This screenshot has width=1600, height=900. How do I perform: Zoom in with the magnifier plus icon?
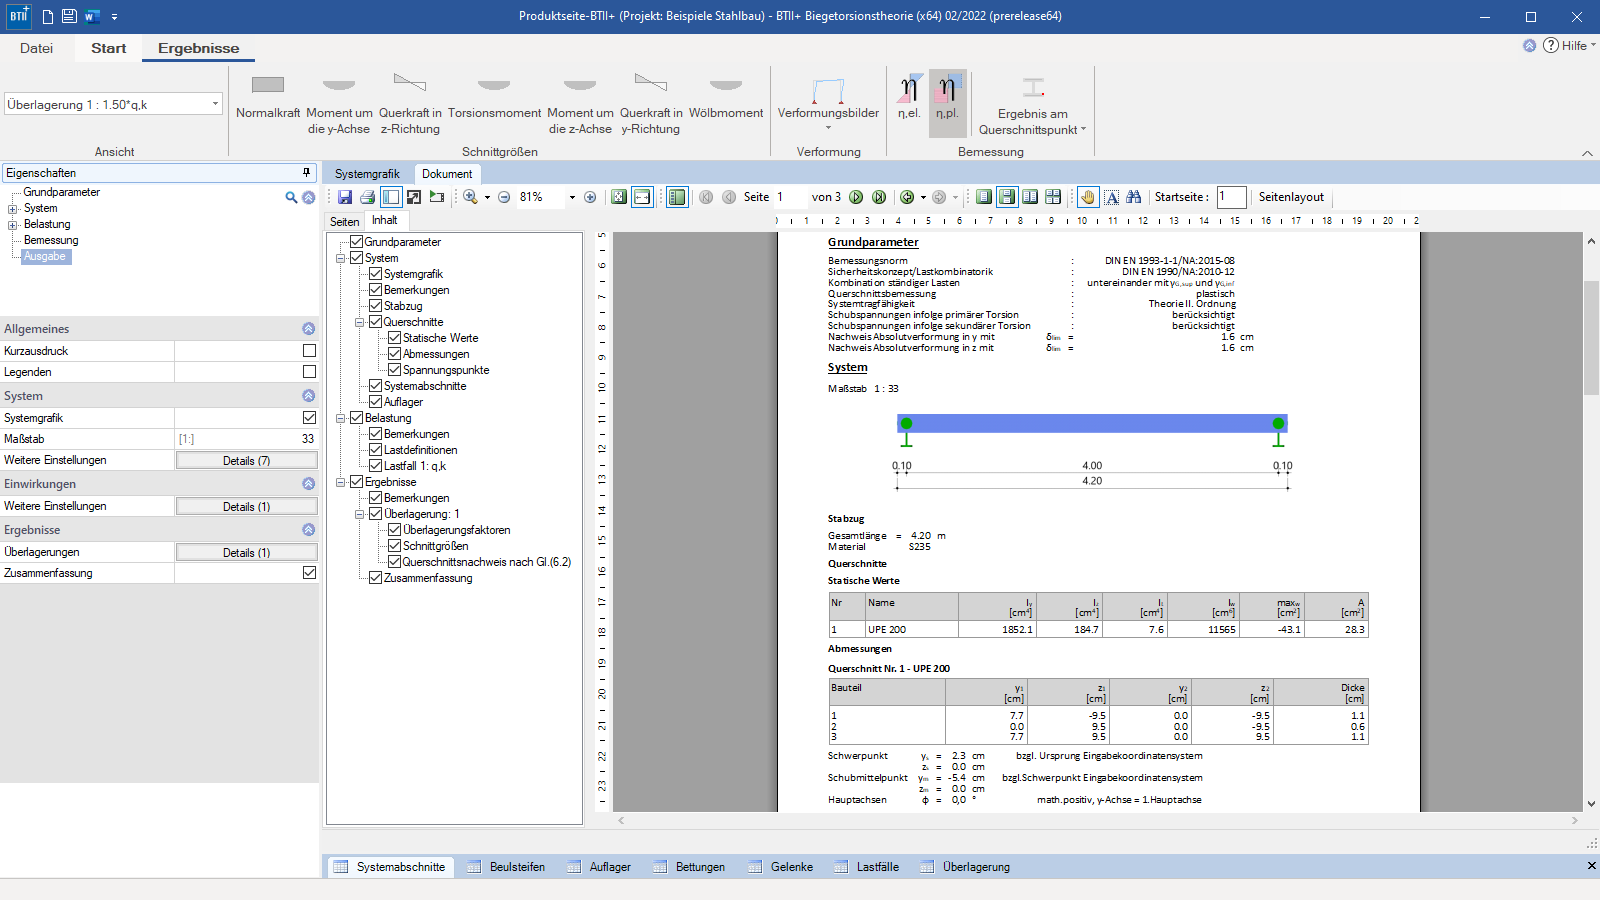(470, 197)
